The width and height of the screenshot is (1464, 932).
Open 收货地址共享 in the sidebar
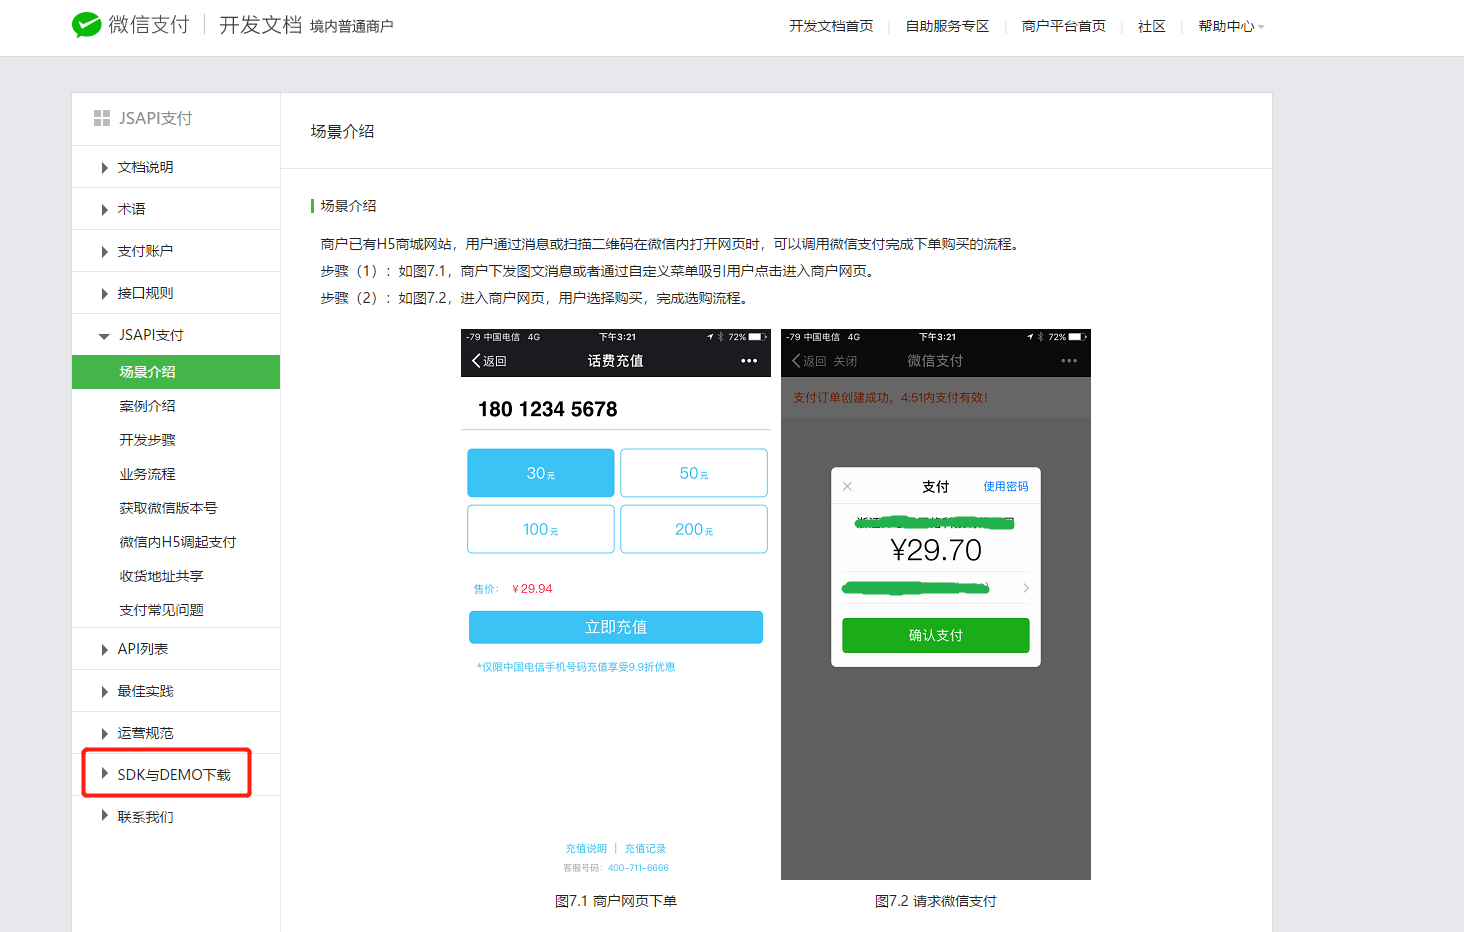click(161, 576)
